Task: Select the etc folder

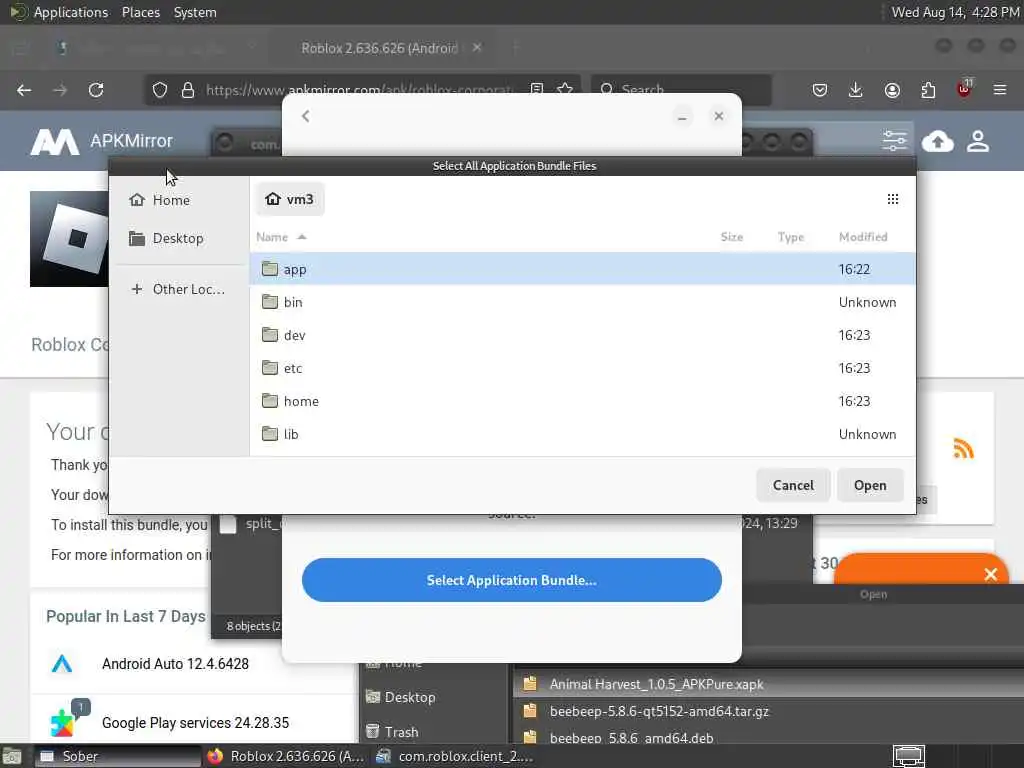Action: tap(582, 368)
